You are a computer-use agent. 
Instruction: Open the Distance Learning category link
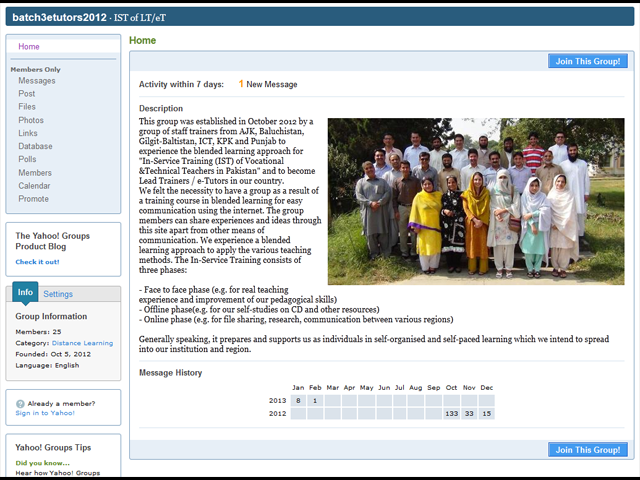(x=82, y=343)
